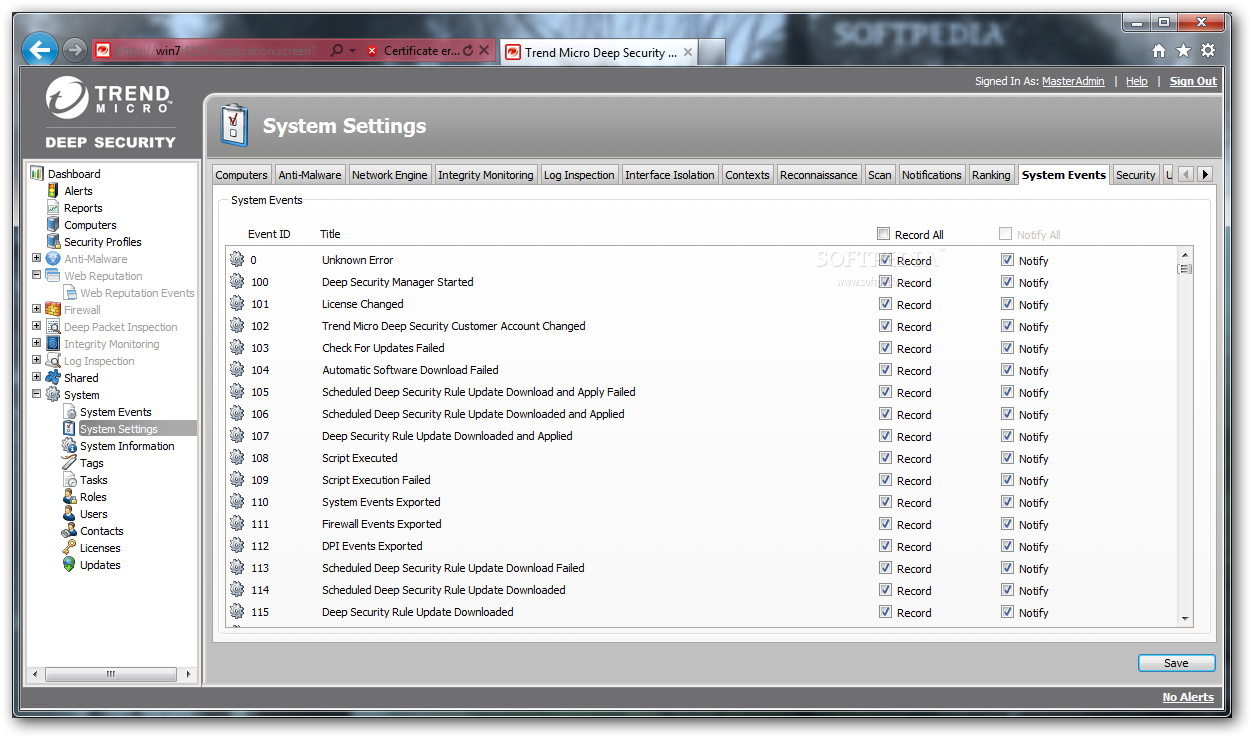Collapse the System tree node
This screenshot has height=738, width=1252.
tap(37, 394)
